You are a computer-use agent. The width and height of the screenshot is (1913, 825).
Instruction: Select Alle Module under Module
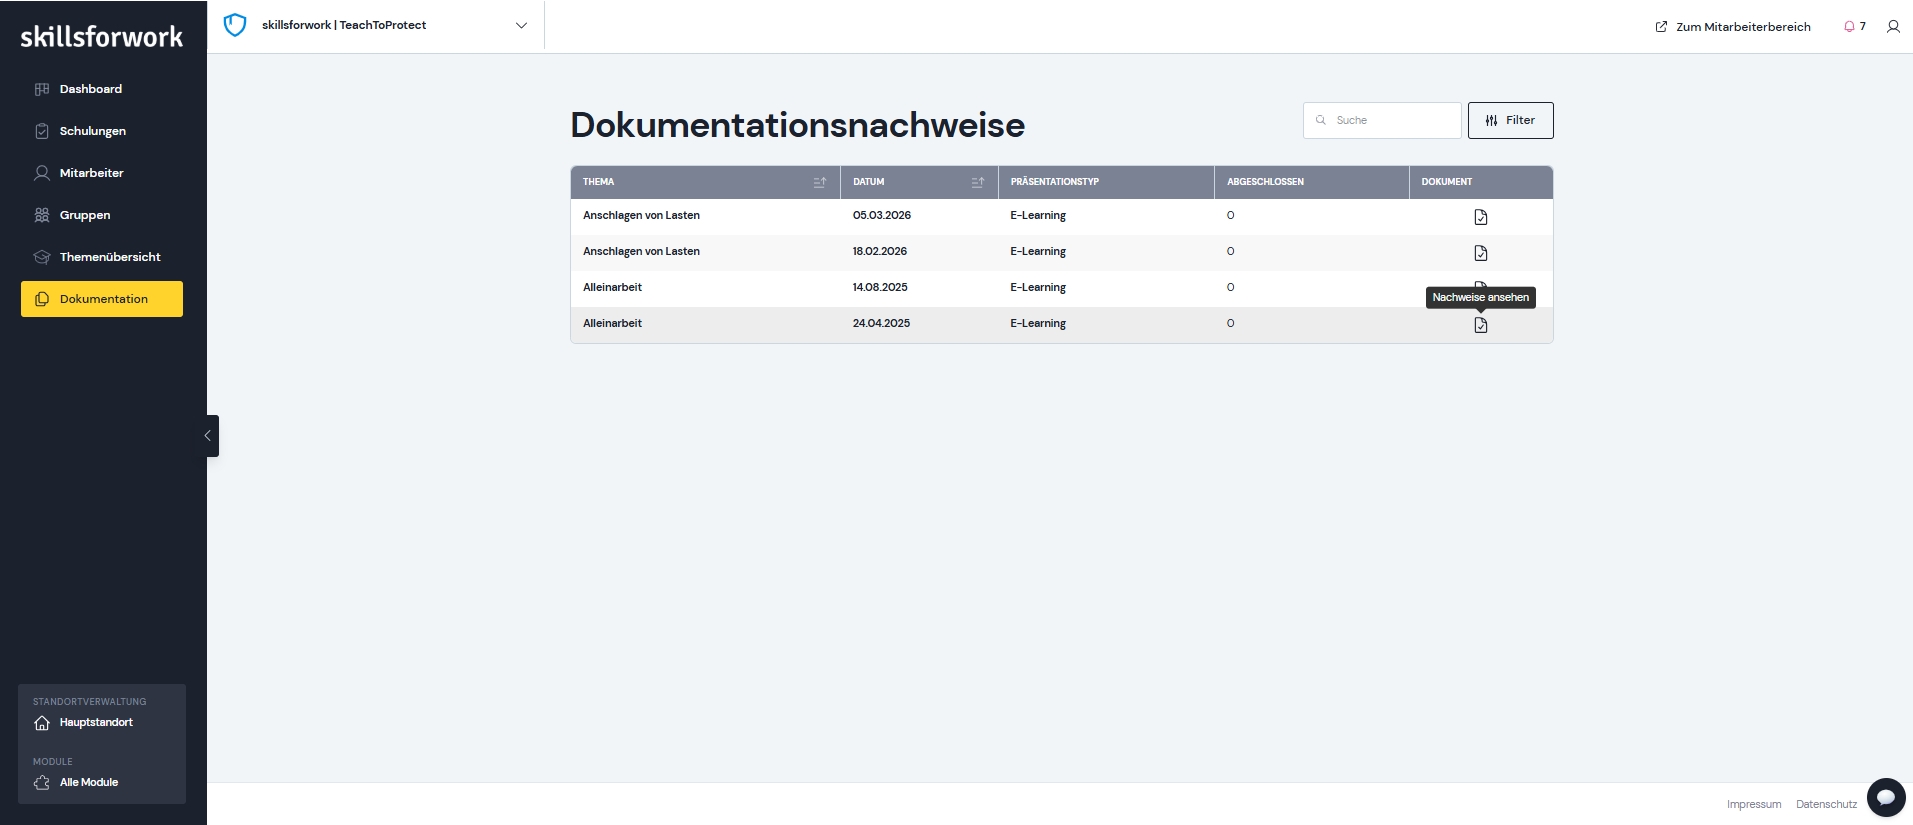76,783
